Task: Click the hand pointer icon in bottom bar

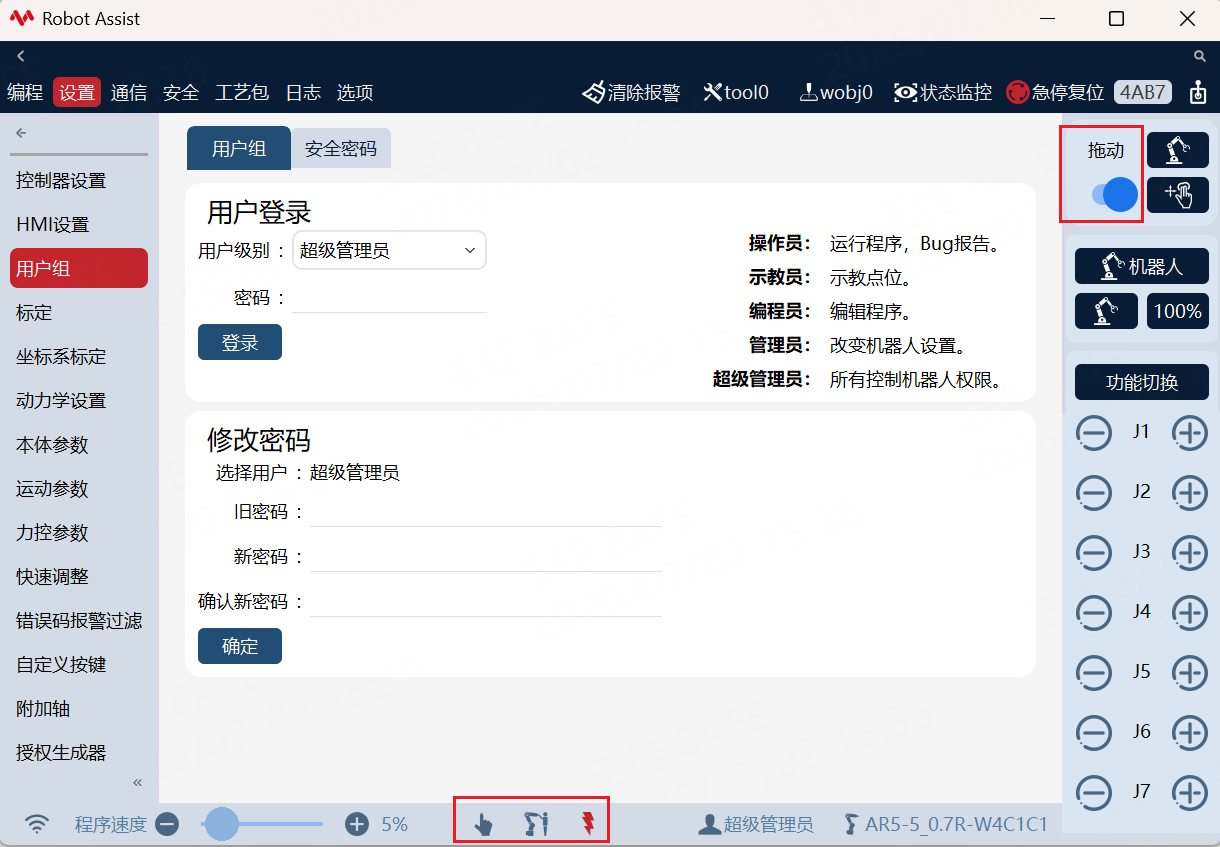Action: tap(484, 824)
